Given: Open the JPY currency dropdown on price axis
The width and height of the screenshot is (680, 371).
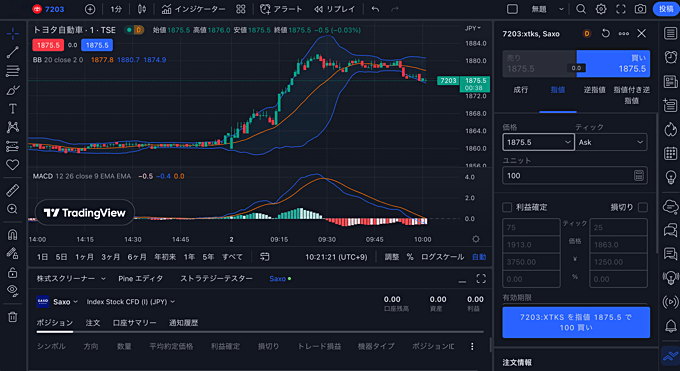Looking at the screenshot, I should pos(473,28).
